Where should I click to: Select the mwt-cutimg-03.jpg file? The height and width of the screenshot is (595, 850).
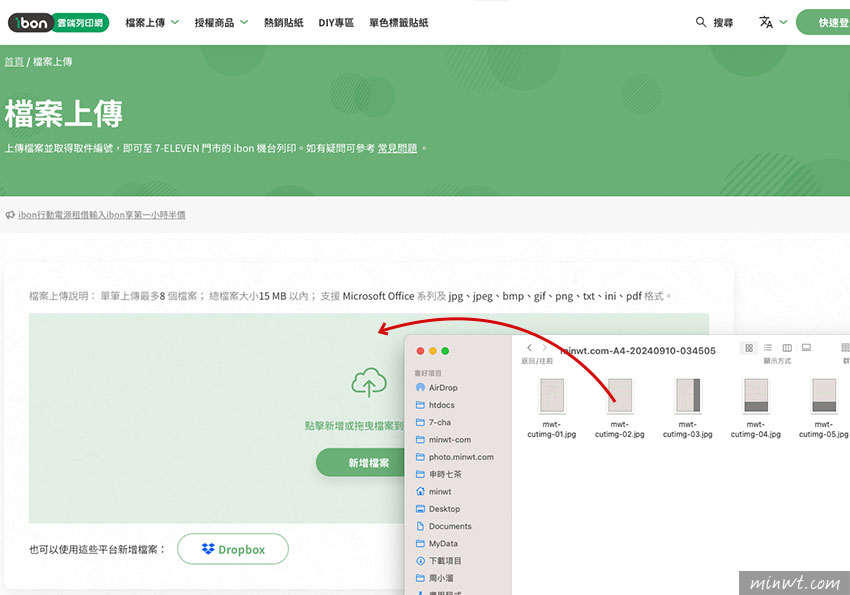[x=687, y=408]
